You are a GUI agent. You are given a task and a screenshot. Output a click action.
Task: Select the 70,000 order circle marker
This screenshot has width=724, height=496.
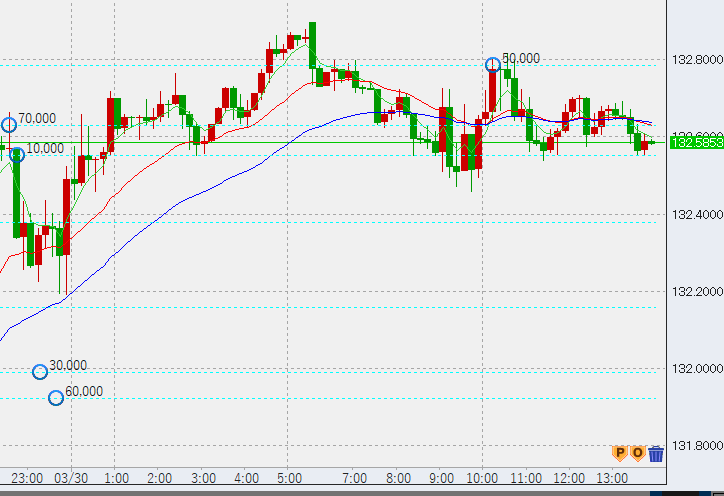[x=9, y=125]
